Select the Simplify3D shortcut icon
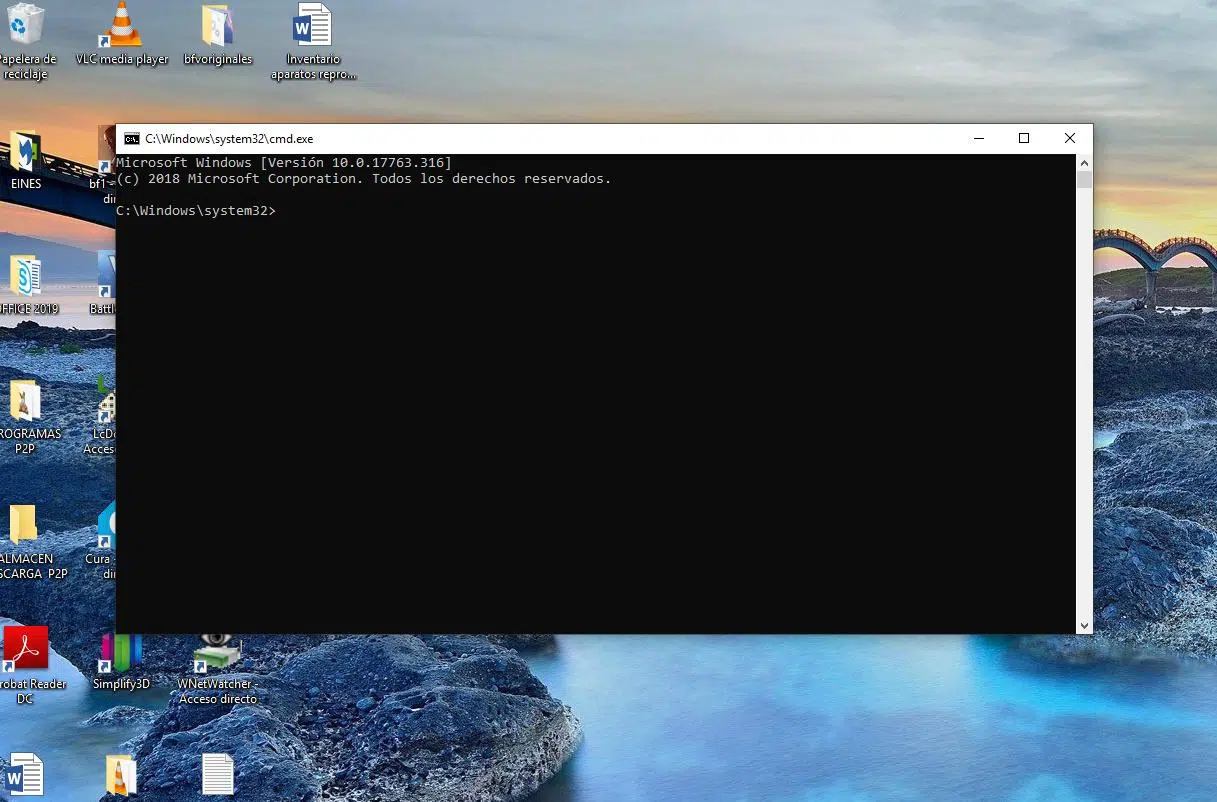This screenshot has height=802, width=1217. coord(121,652)
